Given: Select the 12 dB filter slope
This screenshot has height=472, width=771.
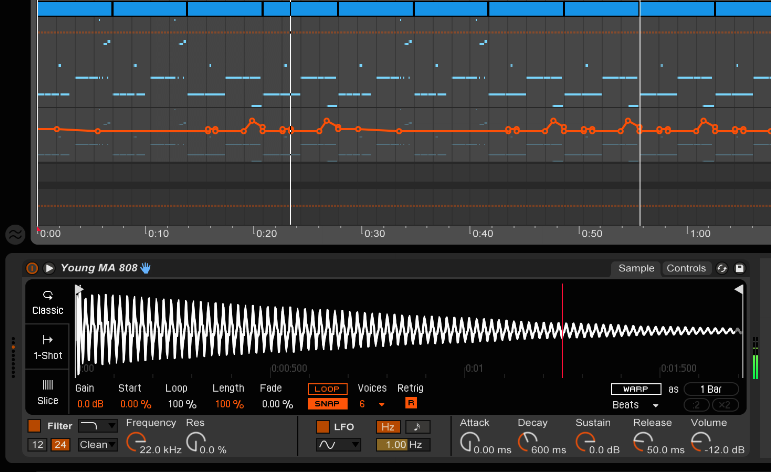Looking at the screenshot, I should pos(38,444).
